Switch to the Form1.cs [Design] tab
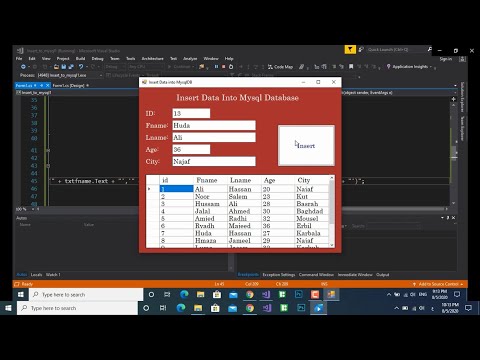Screen dimensions: 480x360 (x=68, y=85)
